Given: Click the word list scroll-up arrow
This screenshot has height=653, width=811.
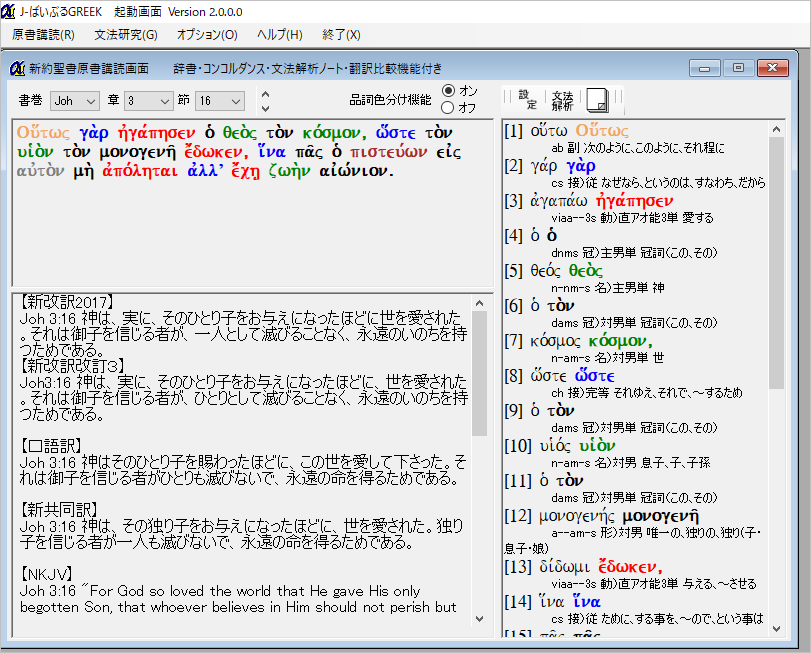Looking at the screenshot, I should [x=776, y=129].
